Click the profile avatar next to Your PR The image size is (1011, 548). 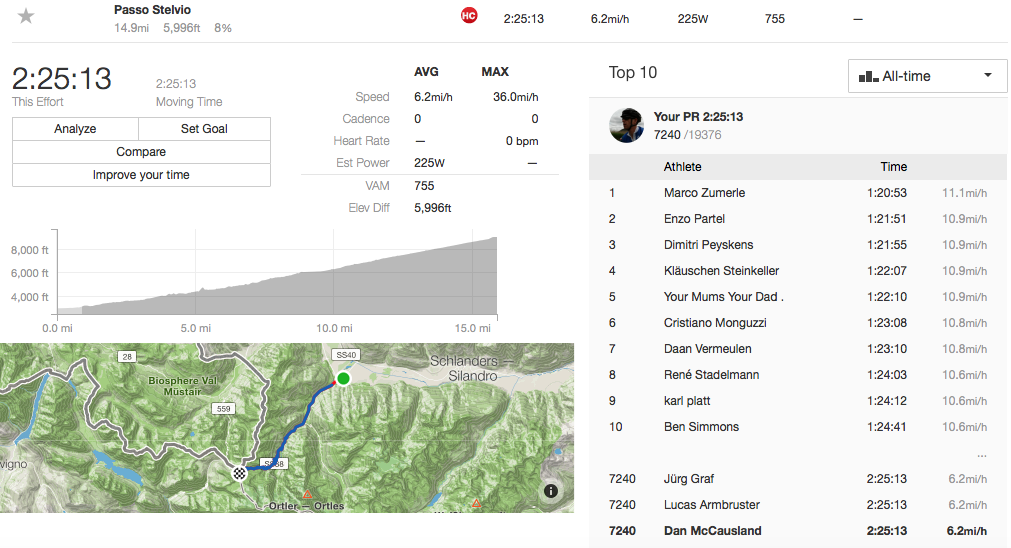coord(627,125)
